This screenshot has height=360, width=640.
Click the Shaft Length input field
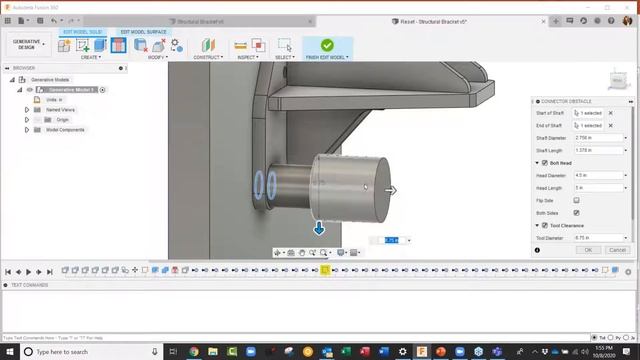[598, 151]
